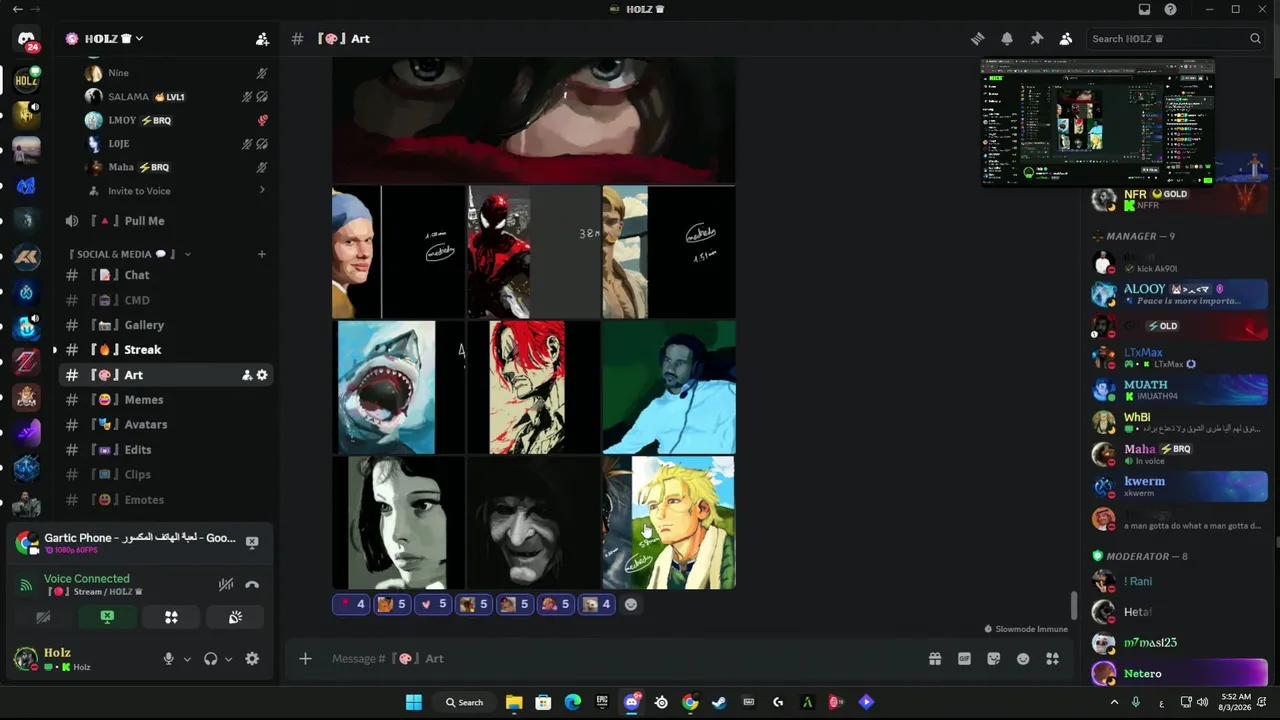This screenshot has width=1280, height=720.
Task: Open Art channel settings gear
Action: (x=262, y=375)
